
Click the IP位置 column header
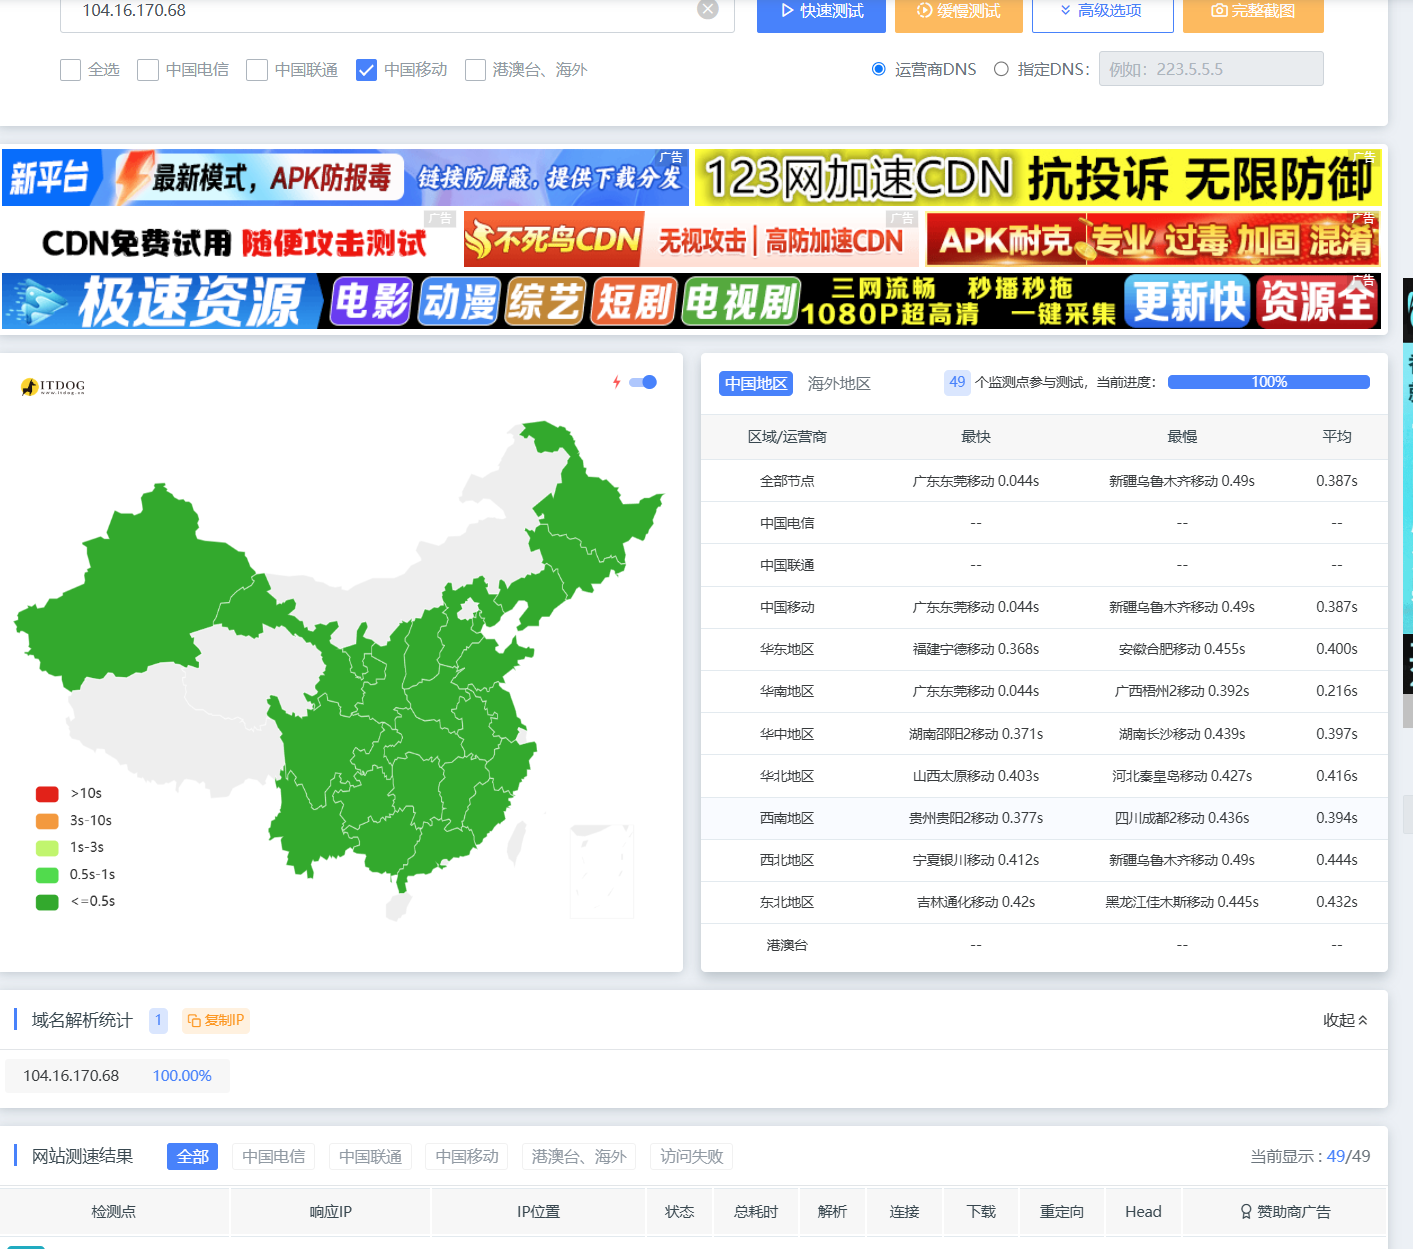(539, 1212)
